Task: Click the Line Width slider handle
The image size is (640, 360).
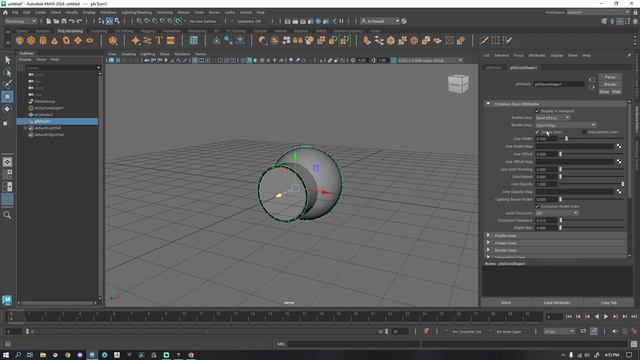Action: (566, 139)
